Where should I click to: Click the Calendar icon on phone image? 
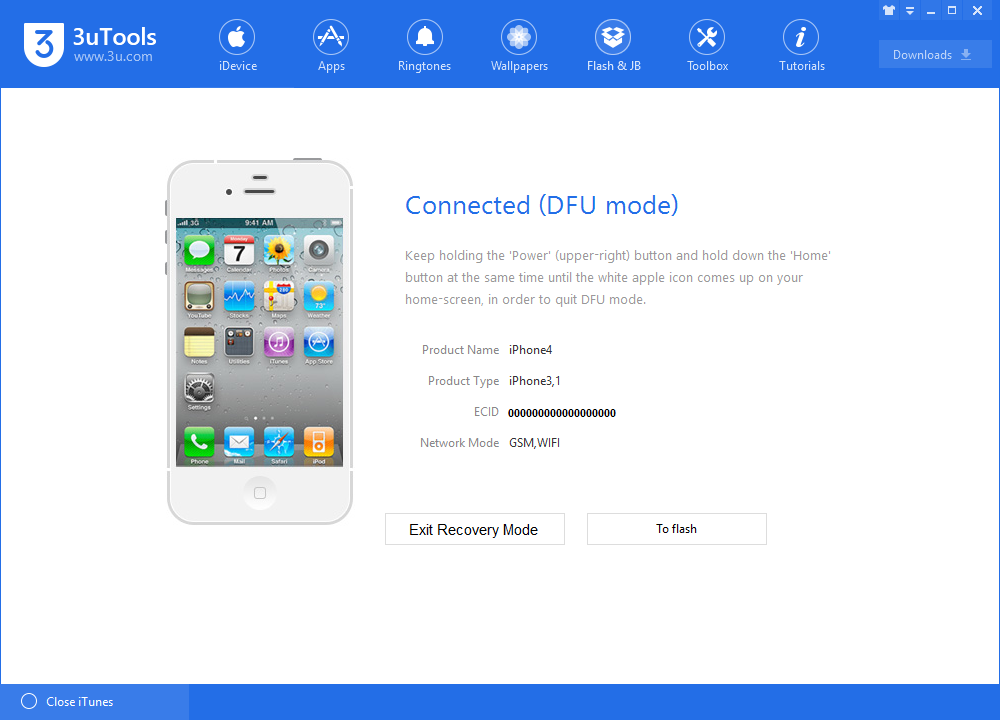pos(239,250)
